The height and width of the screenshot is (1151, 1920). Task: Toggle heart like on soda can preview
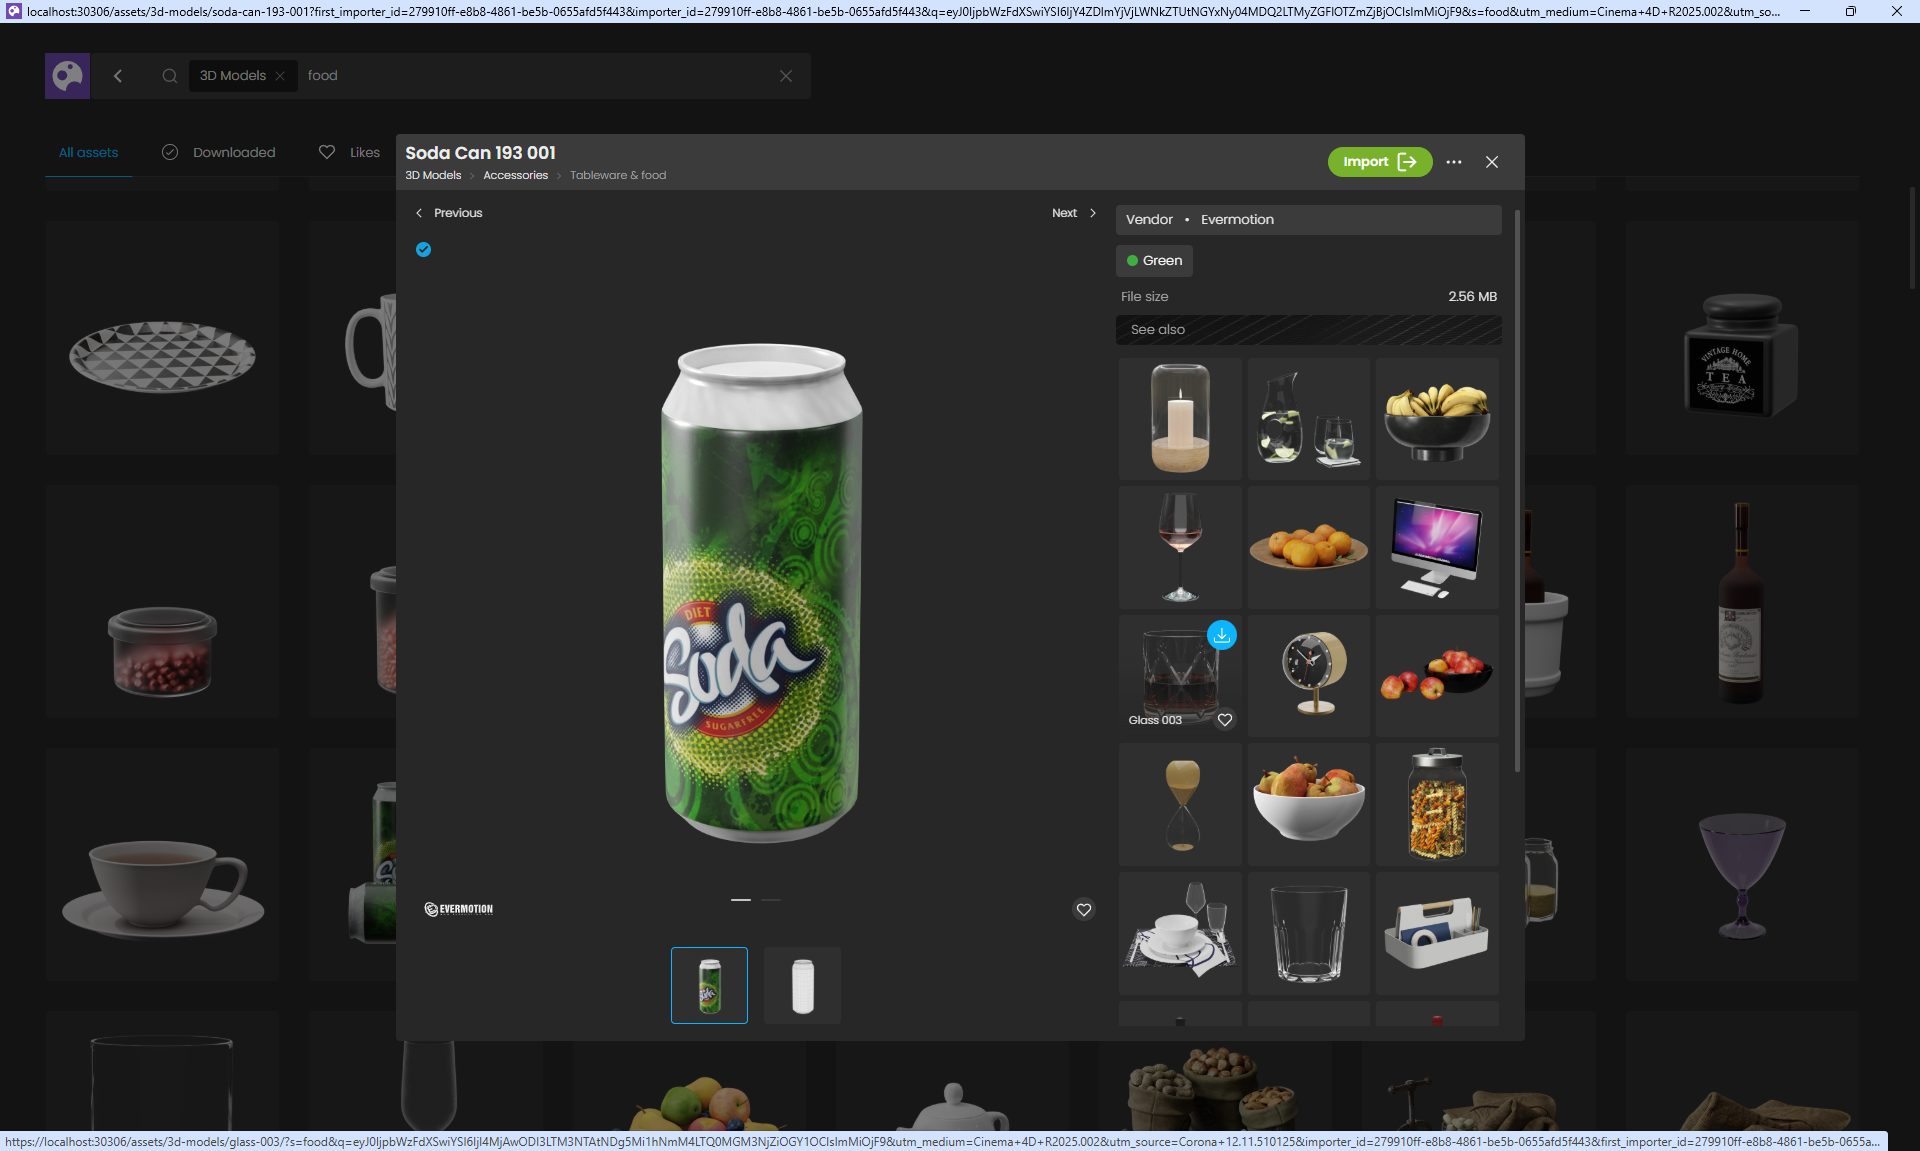1084,910
